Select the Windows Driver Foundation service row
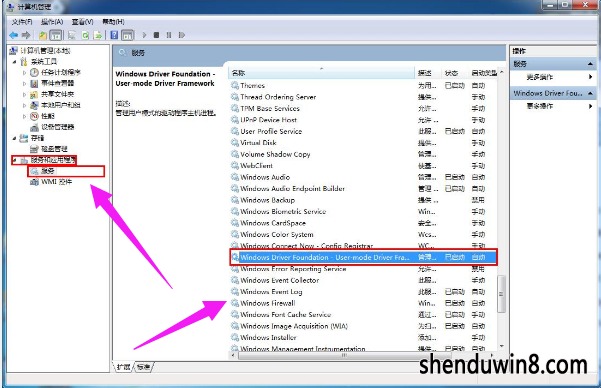The height and width of the screenshot is (388, 601). [x=363, y=257]
